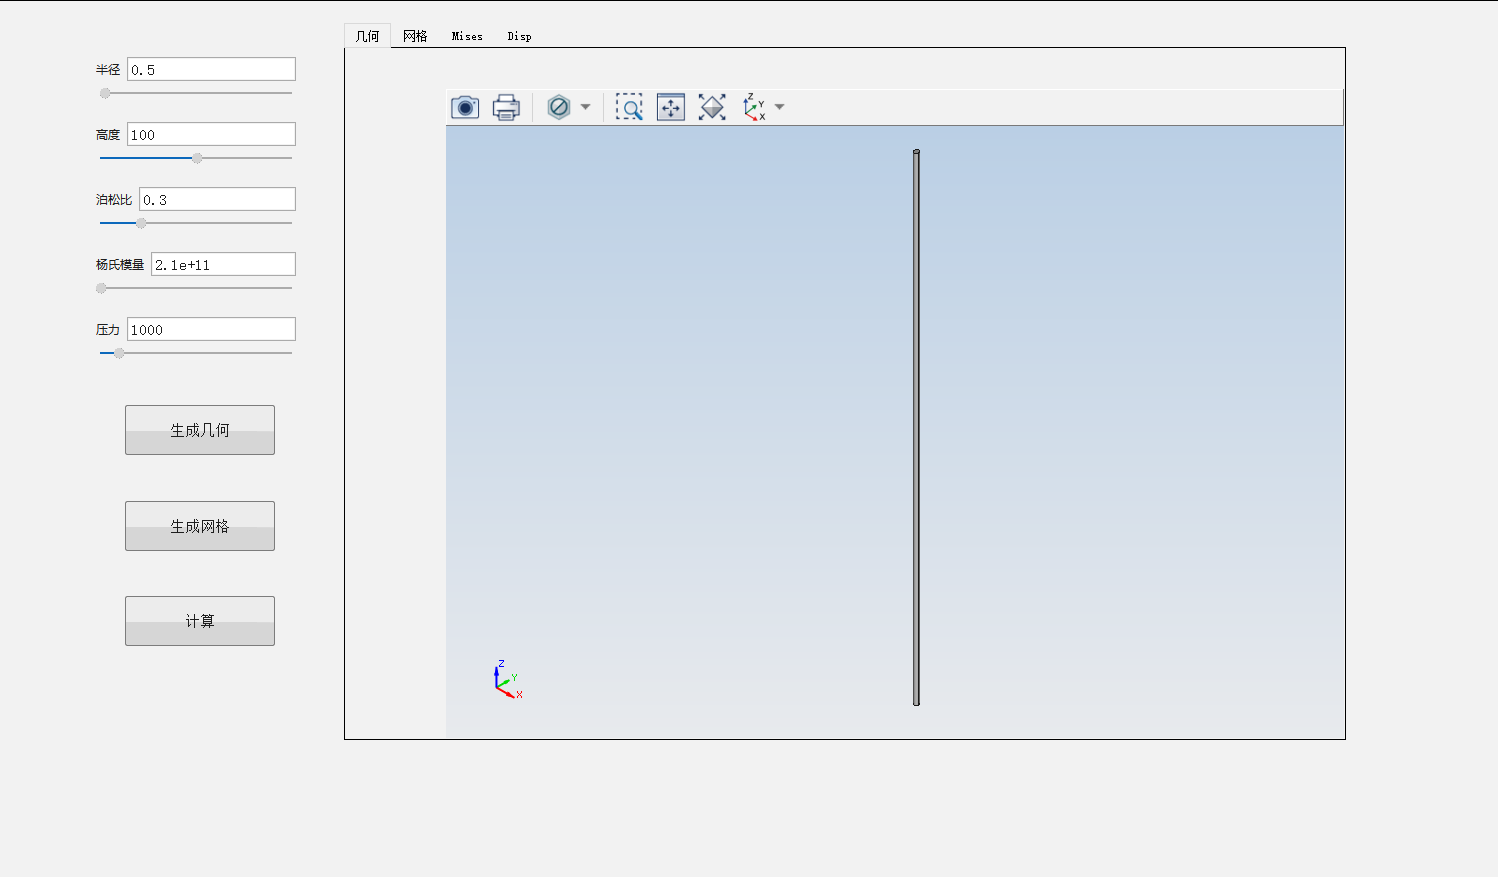Click the print icon in viewer toolbar
Image resolution: width=1498 pixels, height=877 pixels.
(x=507, y=107)
